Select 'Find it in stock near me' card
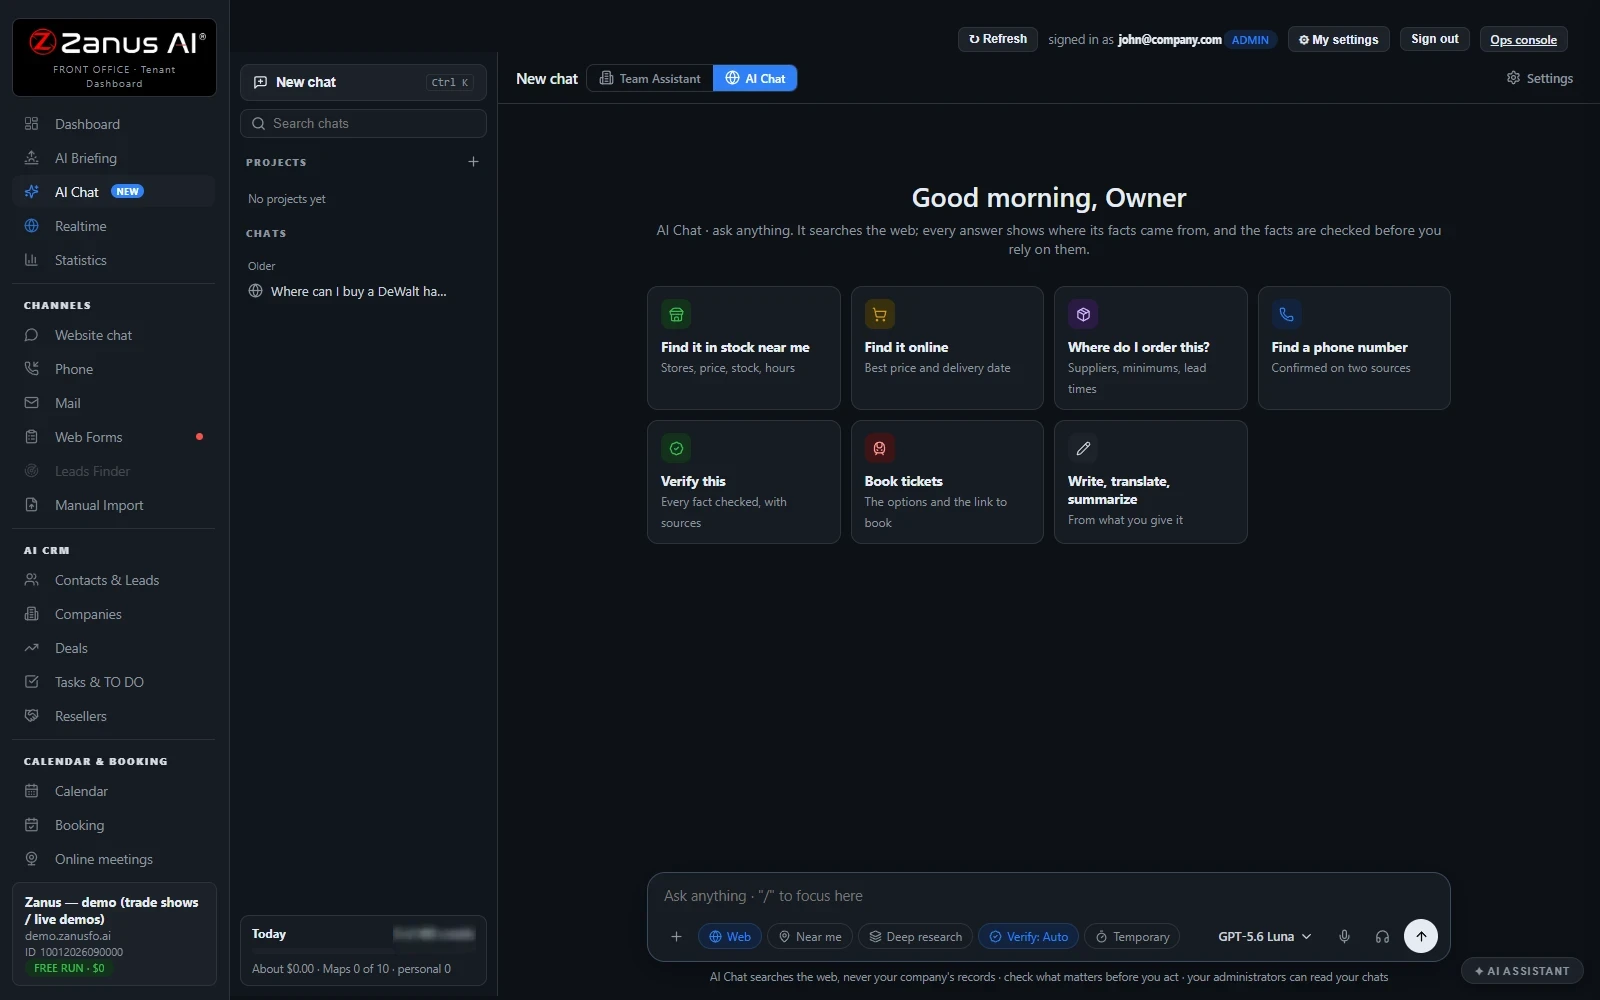 743,348
